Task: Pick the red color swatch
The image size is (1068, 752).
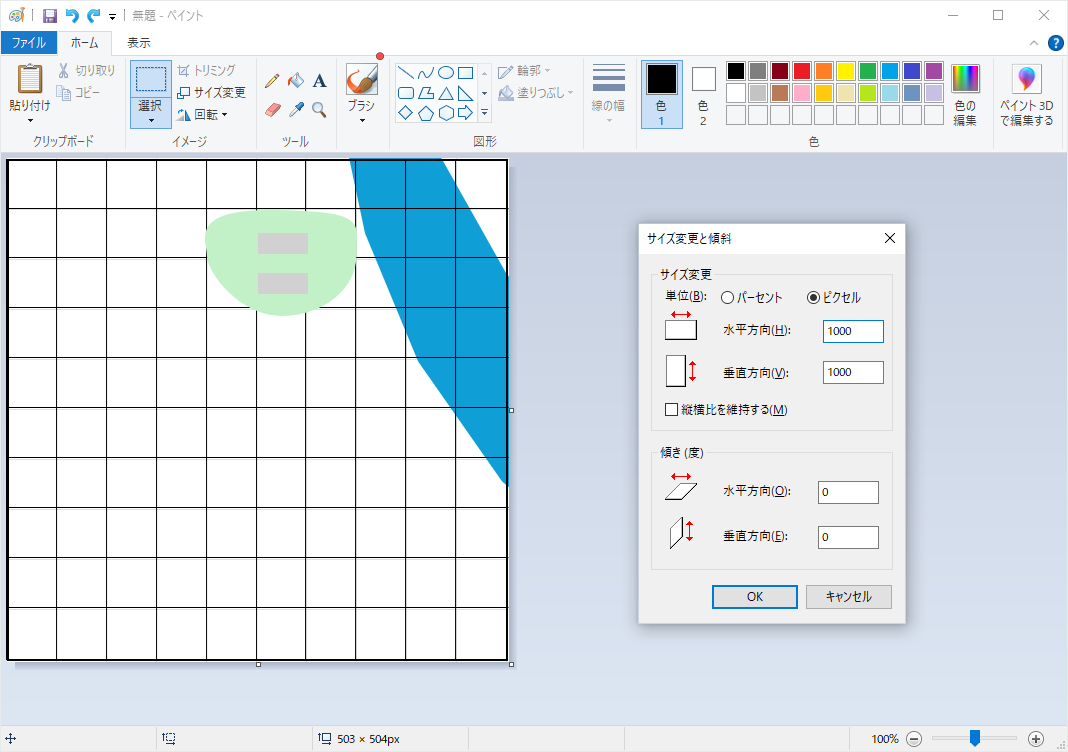Action: click(x=802, y=71)
